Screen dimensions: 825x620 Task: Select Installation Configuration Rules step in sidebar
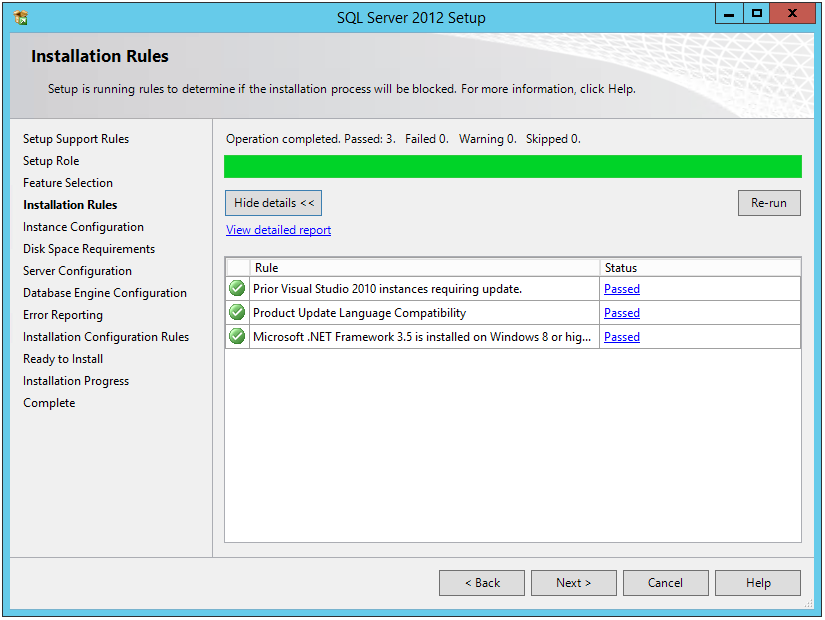coord(106,337)
